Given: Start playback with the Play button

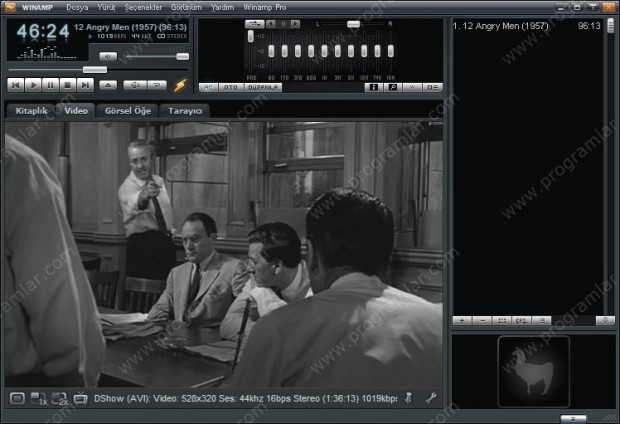Looking at the screenshot, I should (33, 85).
